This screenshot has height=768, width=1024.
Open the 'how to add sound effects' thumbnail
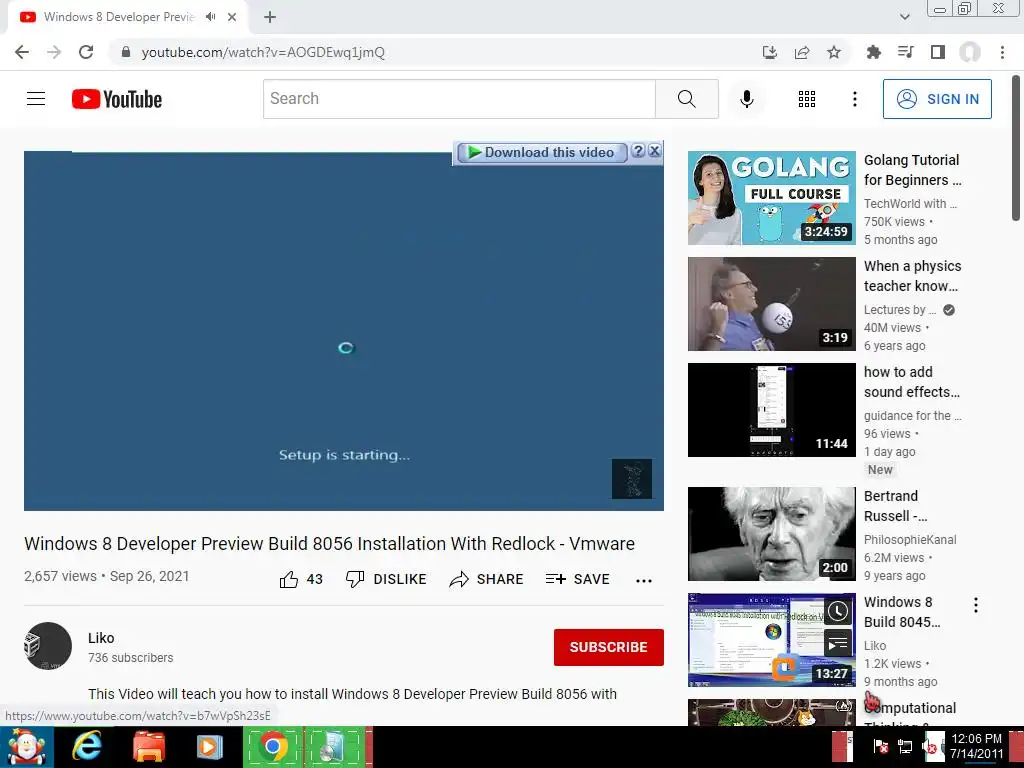point(772,409)
